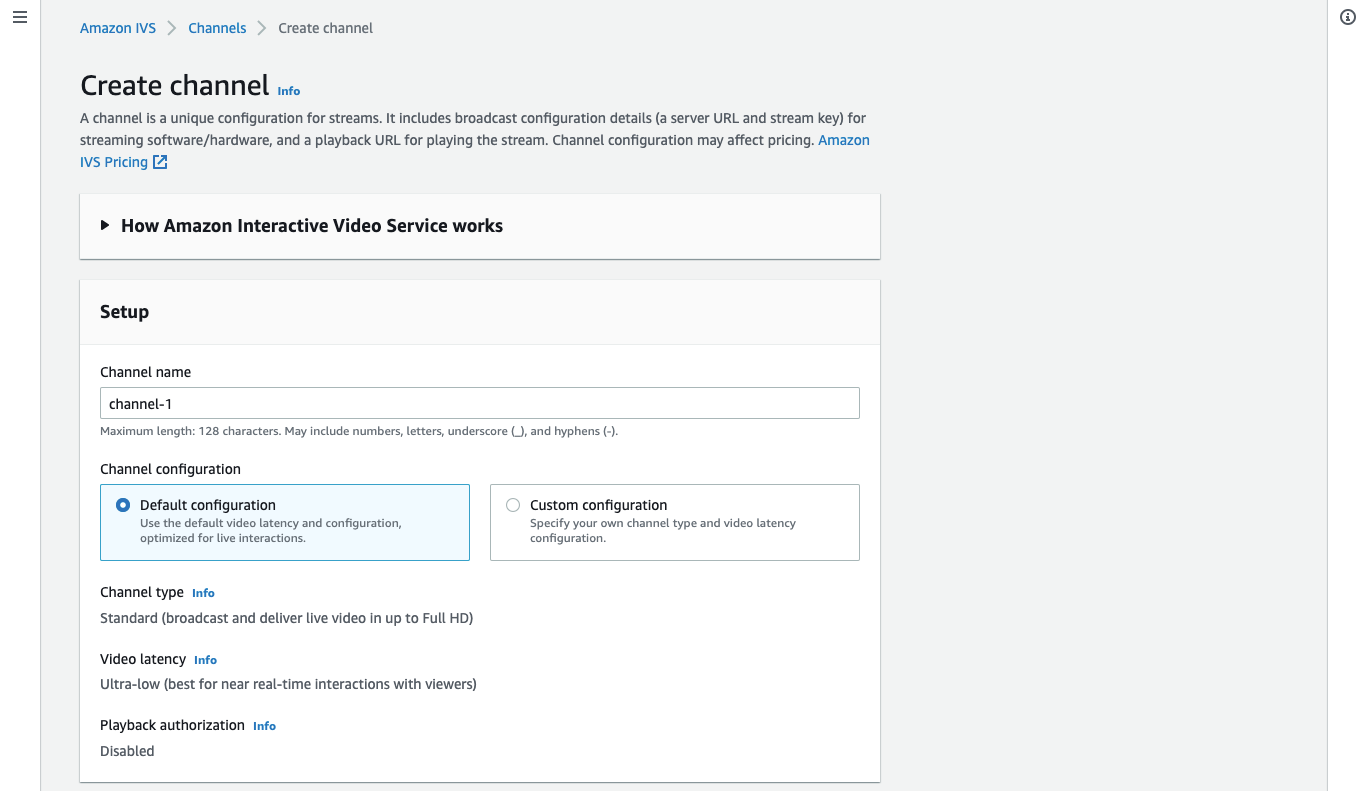Open Info link for Channel type
Image resolution: width=1368 pixels, height=791 pixels.
[x=203, y=593]
